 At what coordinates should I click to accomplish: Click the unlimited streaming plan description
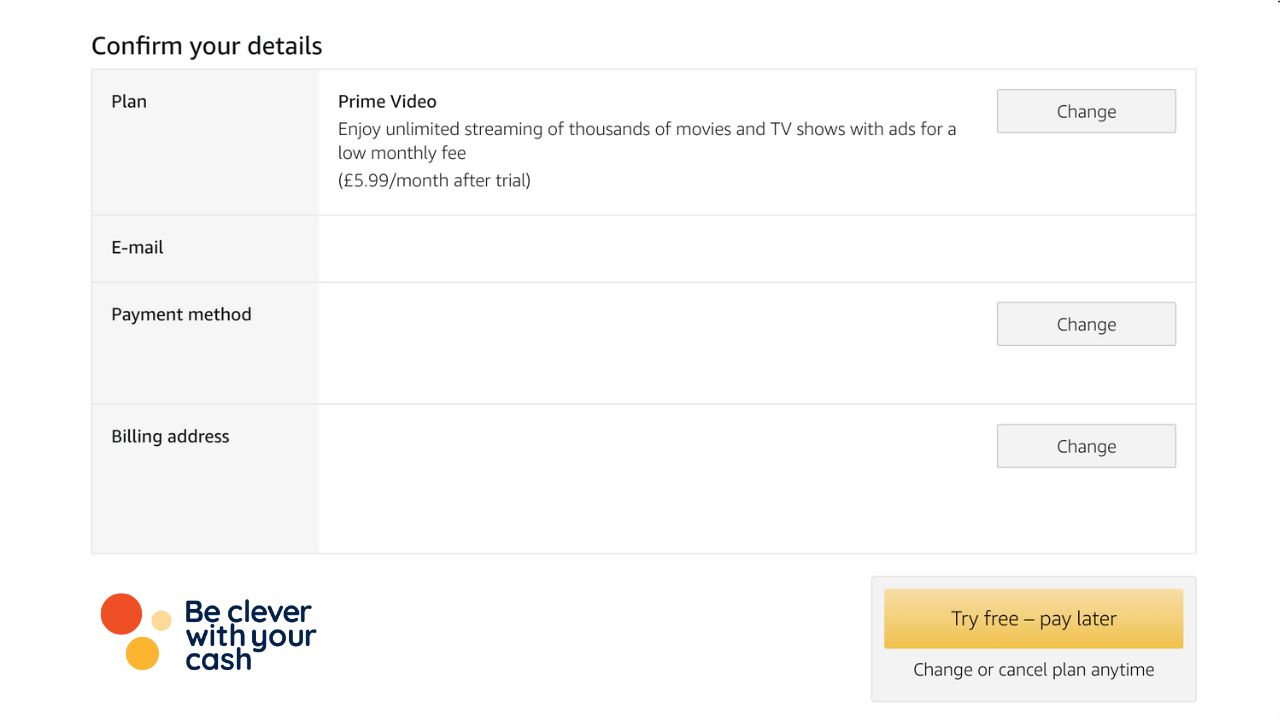coord(646,141)
